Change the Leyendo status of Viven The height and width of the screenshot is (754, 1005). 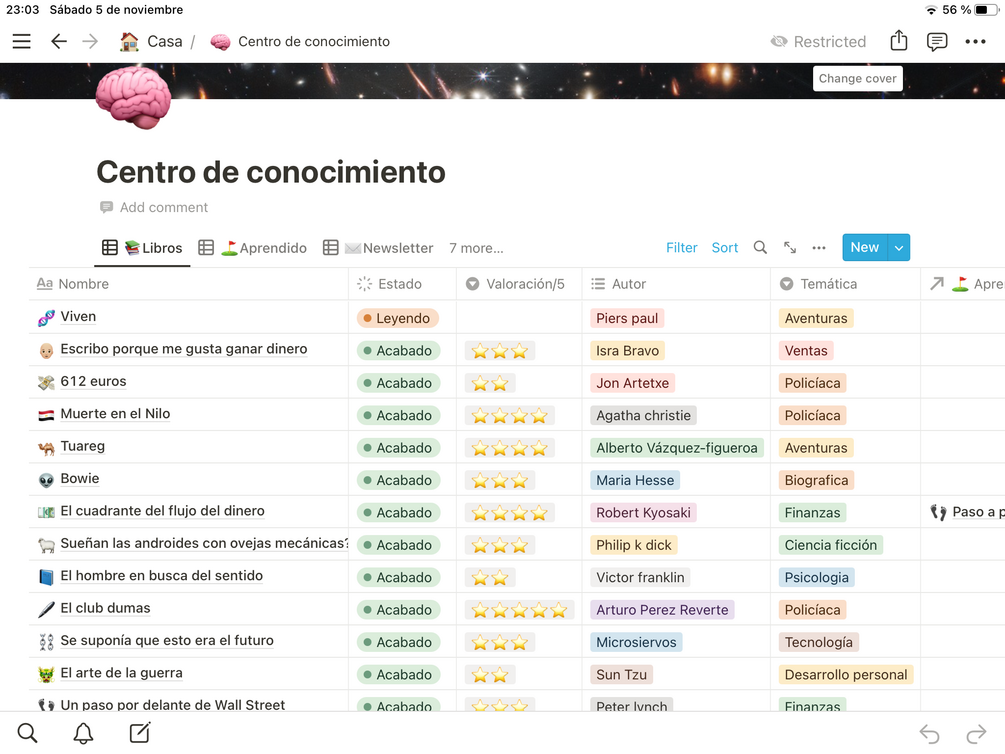(x=397, y=318)
